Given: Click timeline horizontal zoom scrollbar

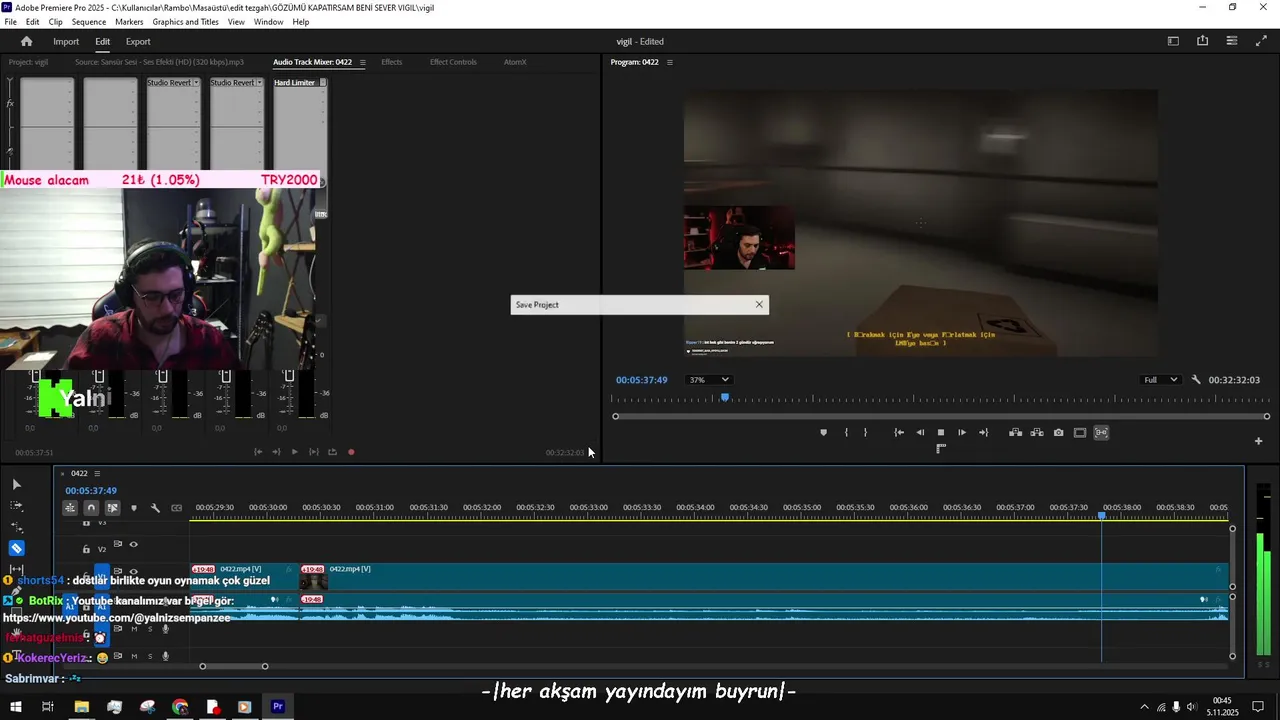Looking at the screenshot, I should (x=233, y=666).
